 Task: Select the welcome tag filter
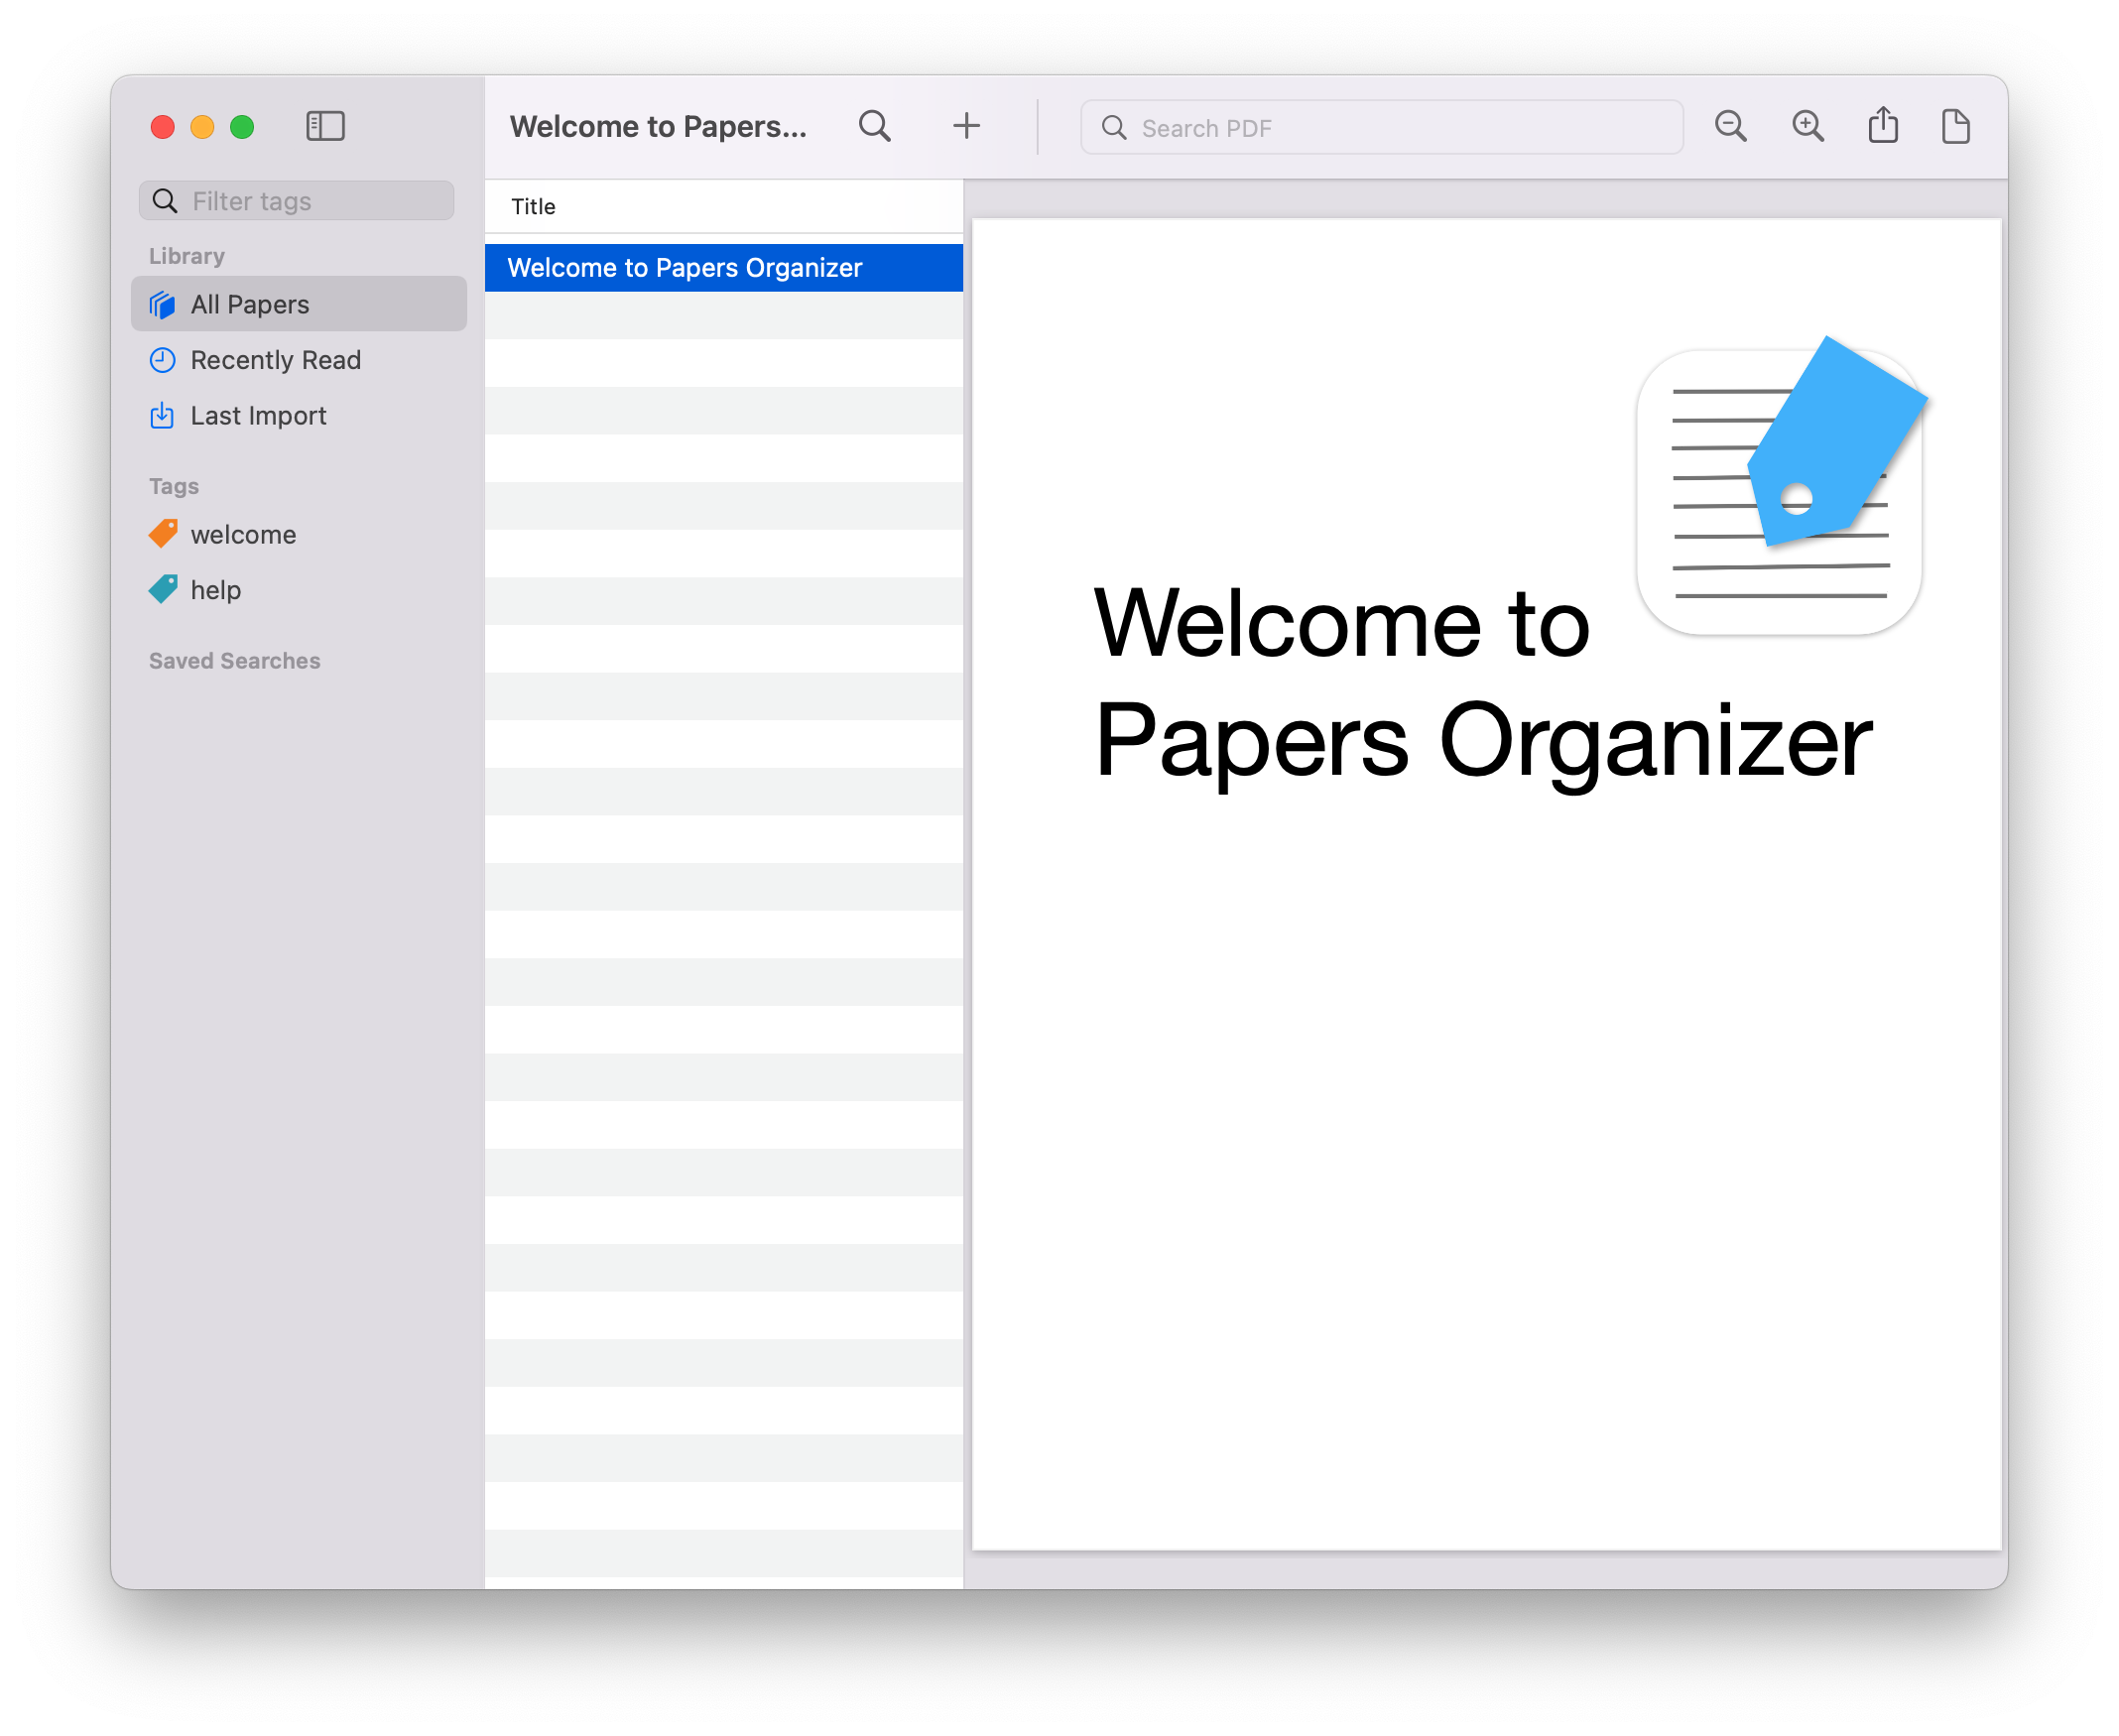pos(242,533)
